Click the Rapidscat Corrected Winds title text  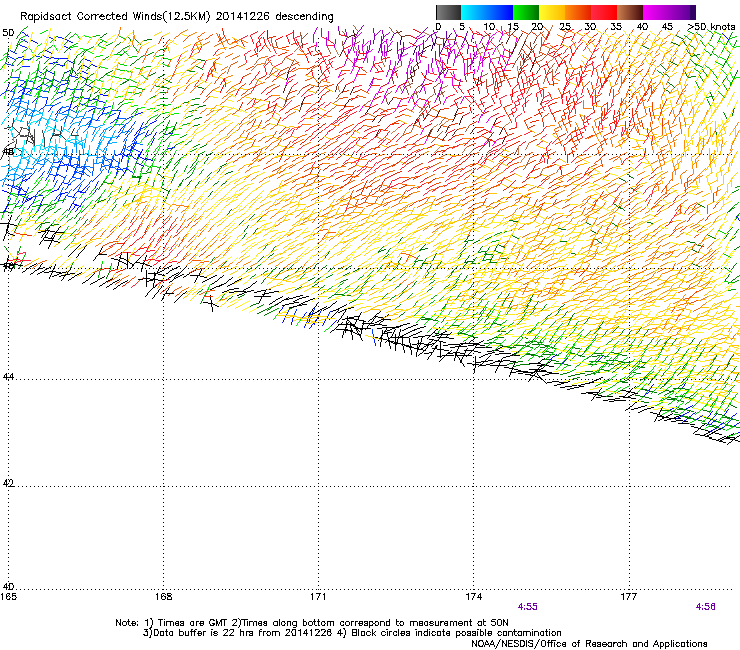[177, 17]
